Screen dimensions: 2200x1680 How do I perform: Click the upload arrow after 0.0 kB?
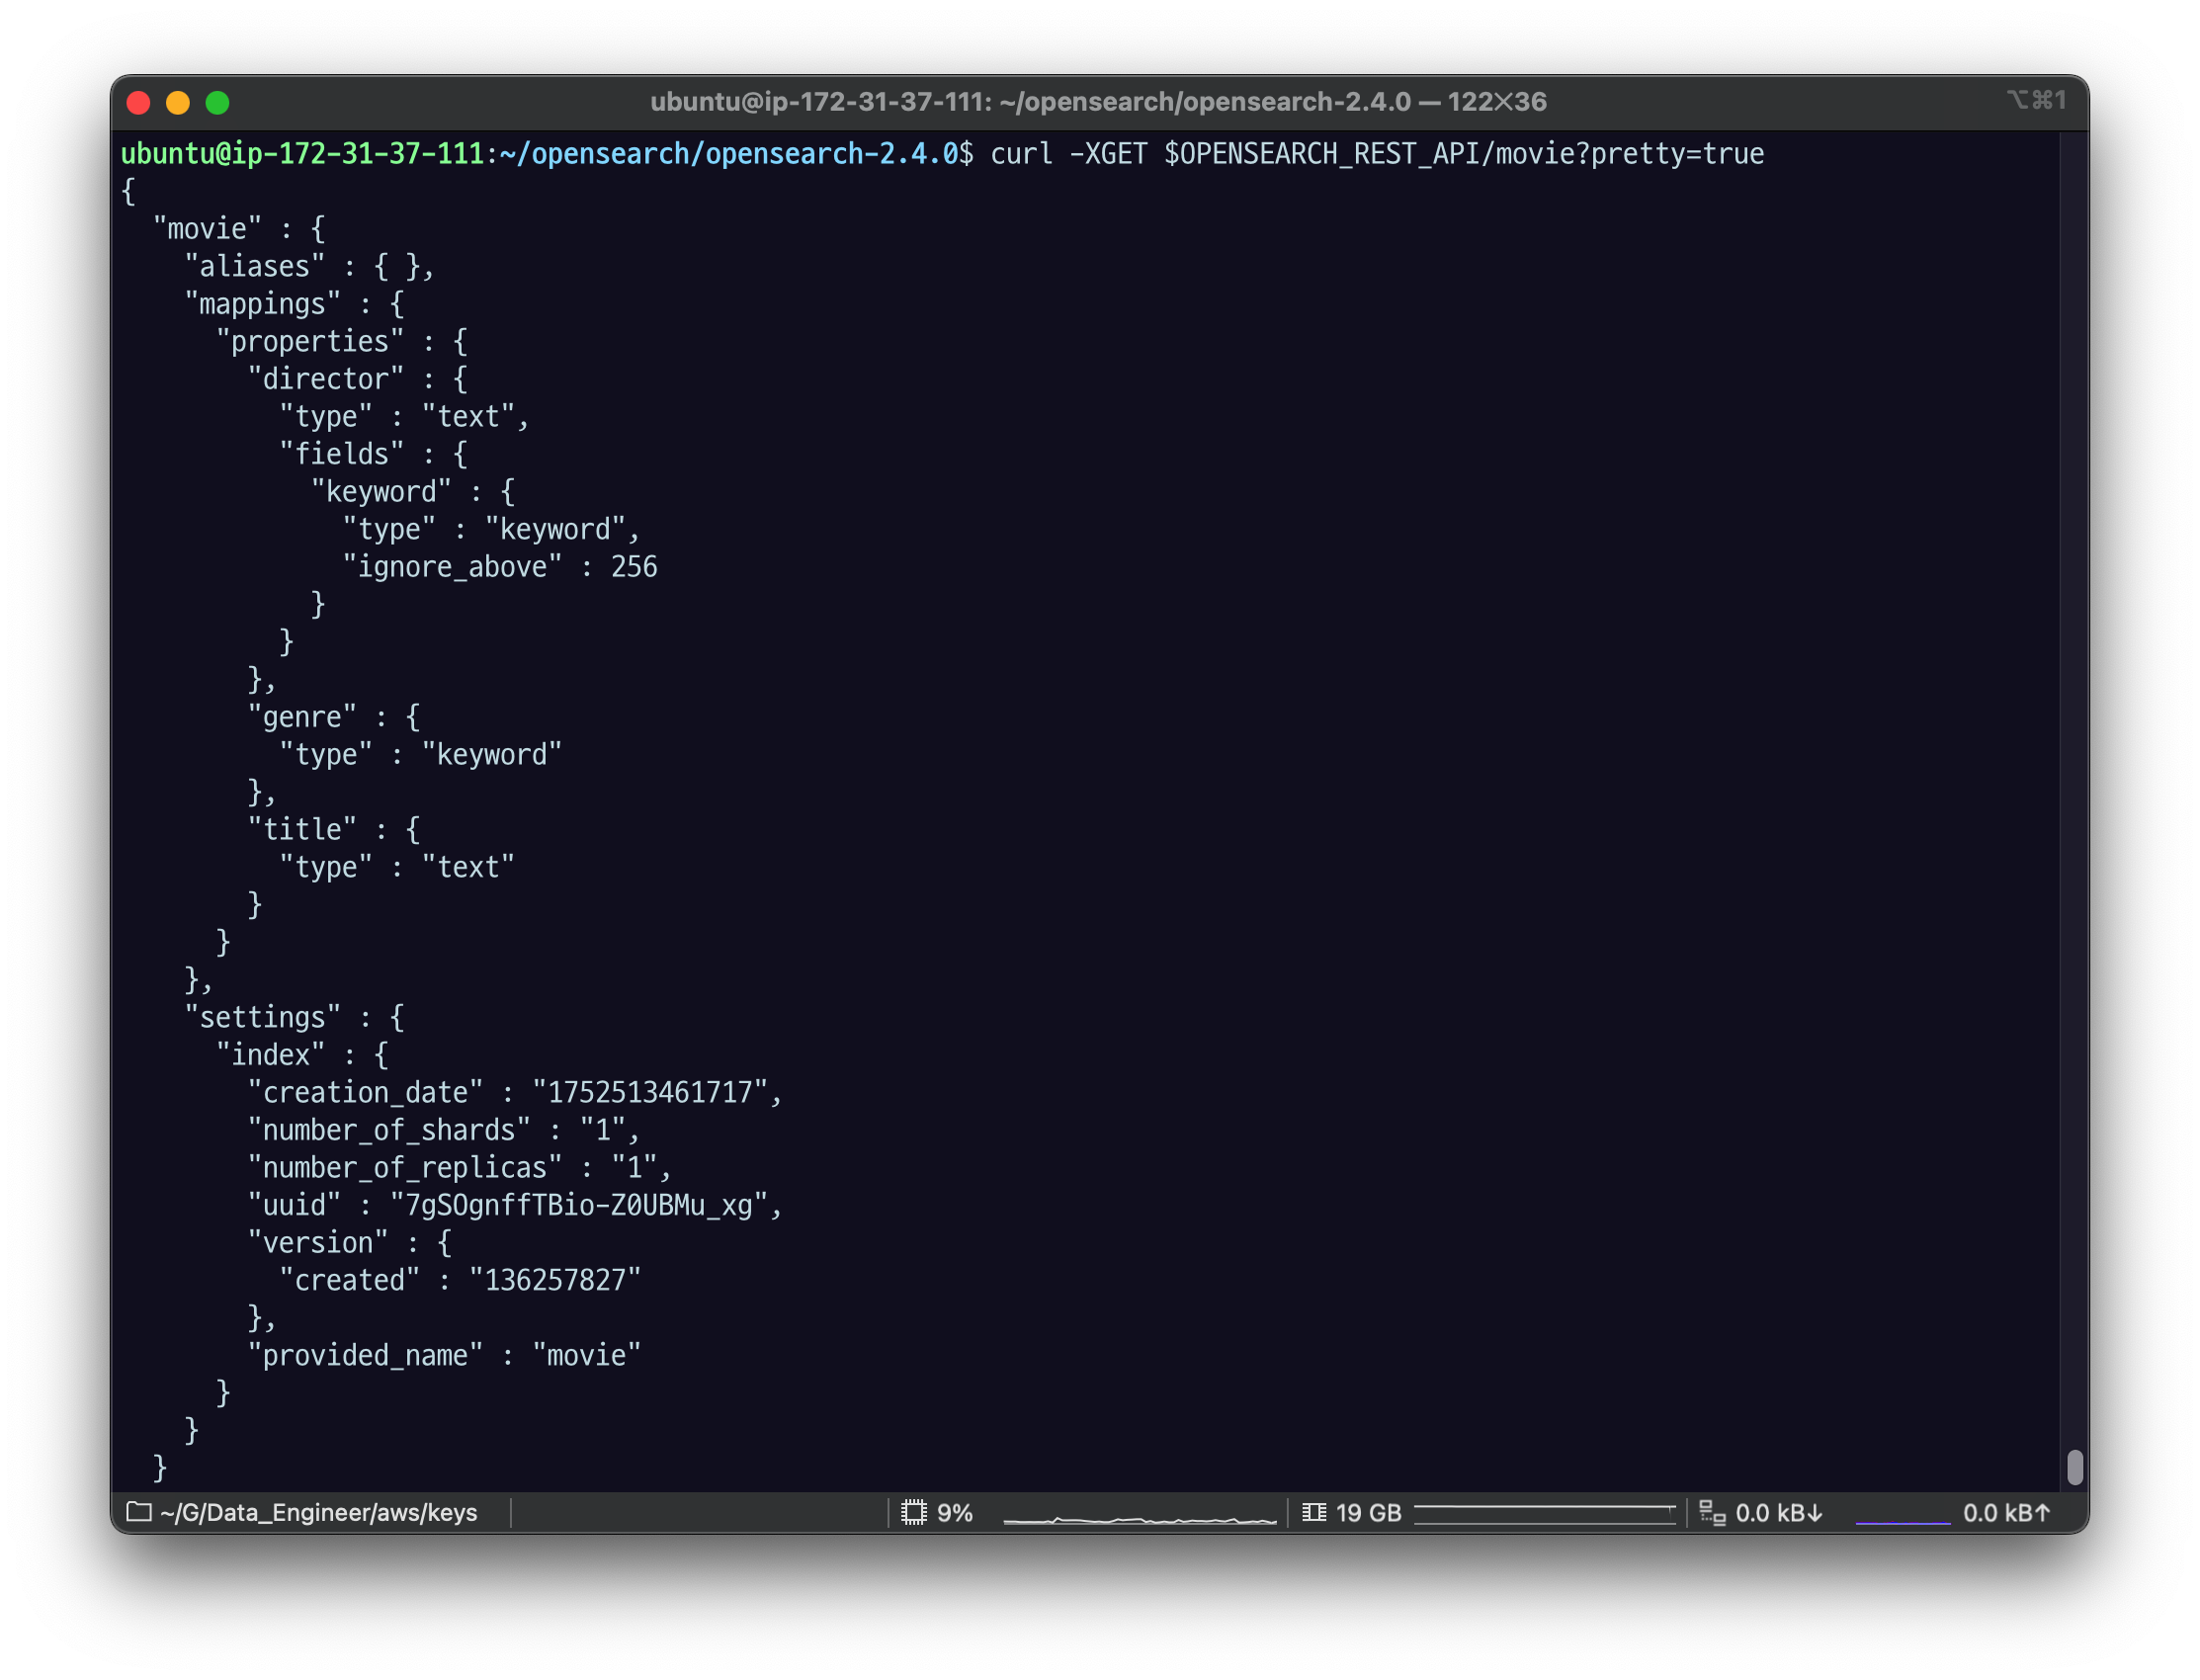(x=2042, y=1513)
